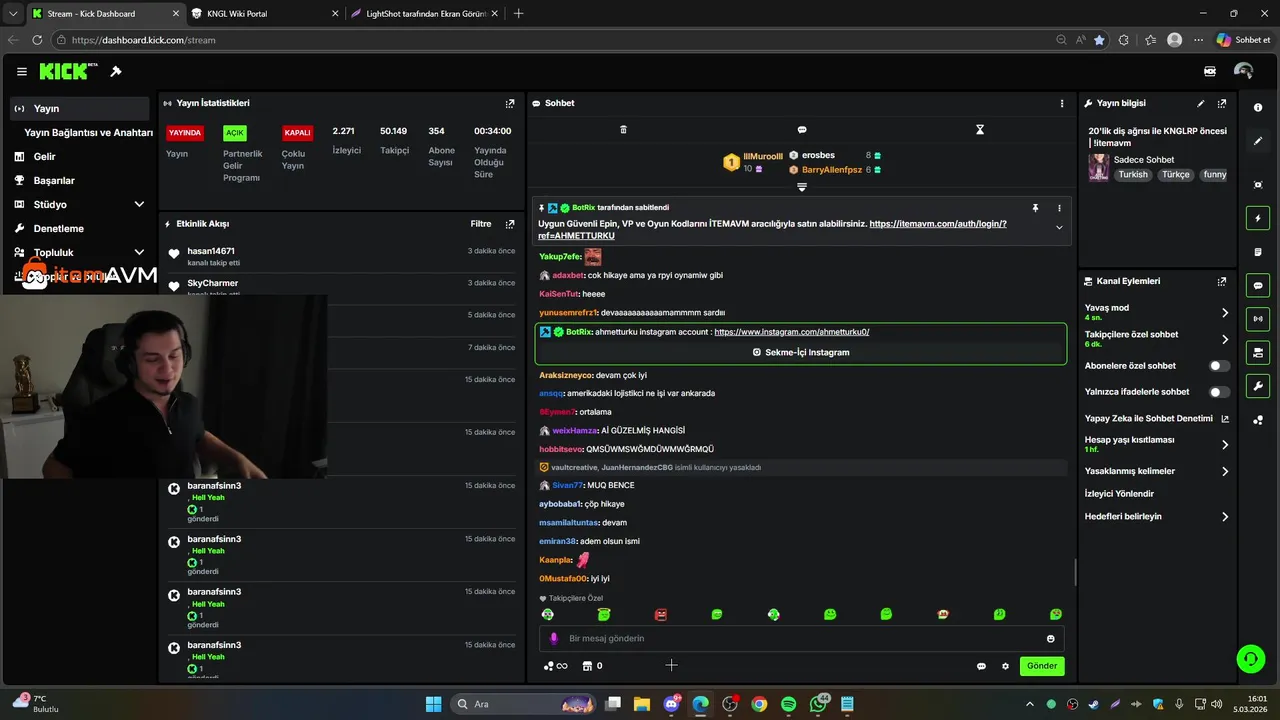
Task: Click the trash clear-chat icon
Action: 623,130
